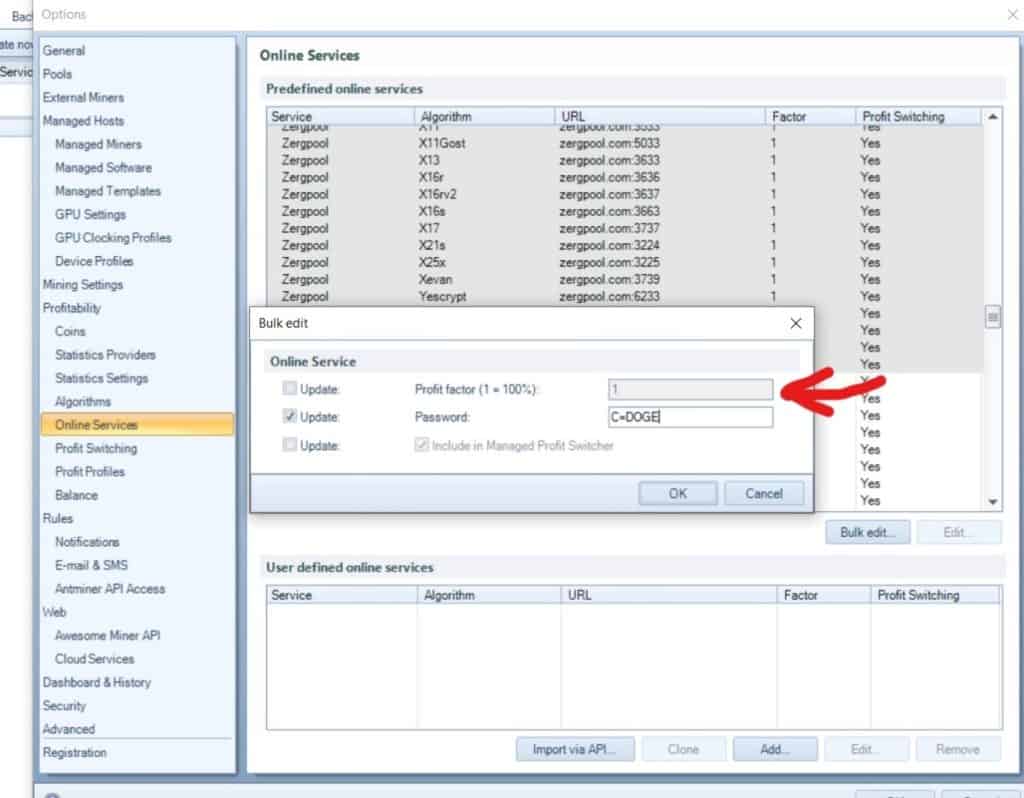This screenshot has height=798, width=1024.
Task: Select External Miners in sidebar
Action: click(83, 98)
